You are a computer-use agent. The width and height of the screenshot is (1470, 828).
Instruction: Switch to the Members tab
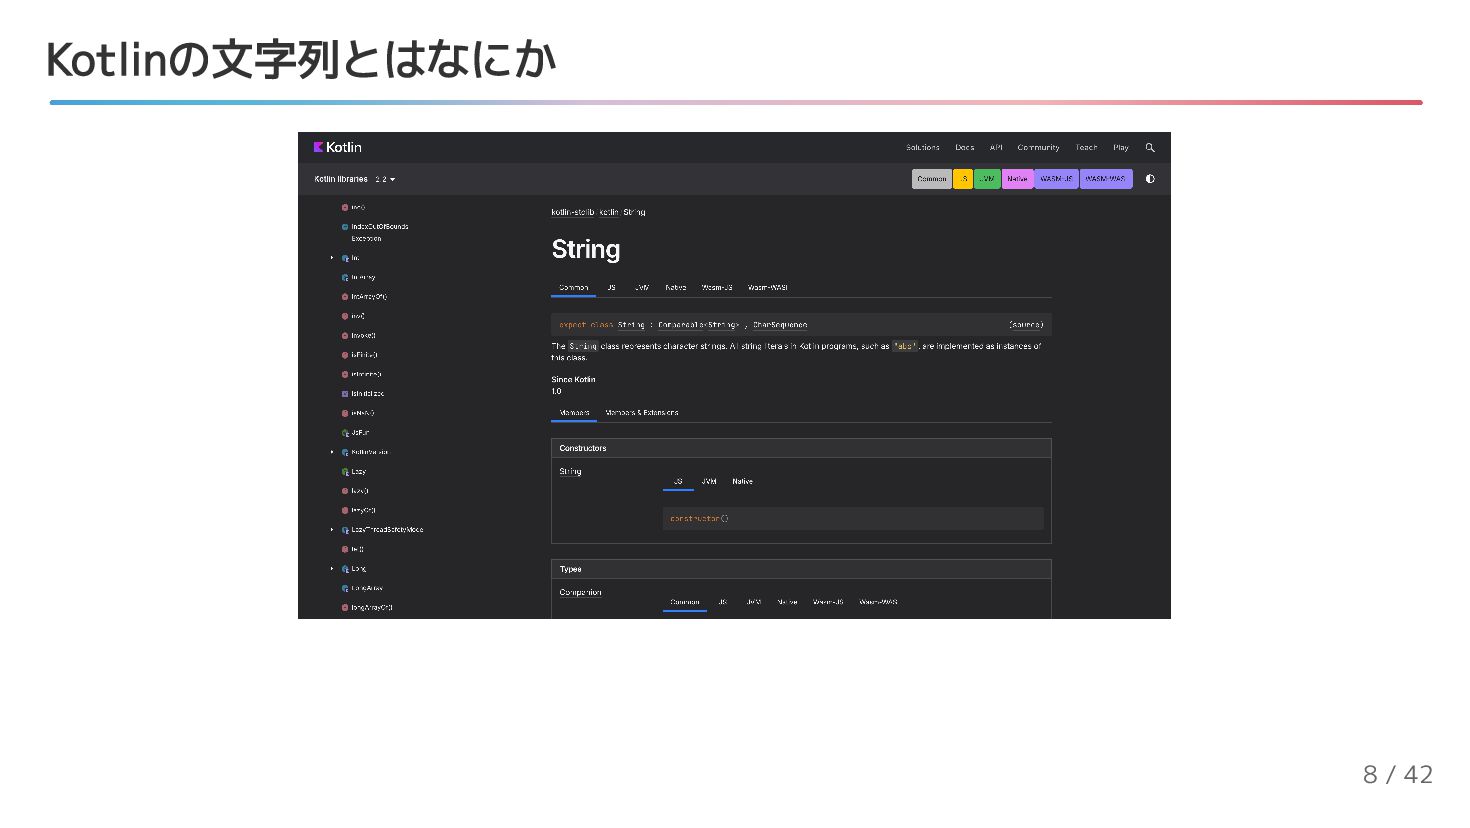pos(574,413)
